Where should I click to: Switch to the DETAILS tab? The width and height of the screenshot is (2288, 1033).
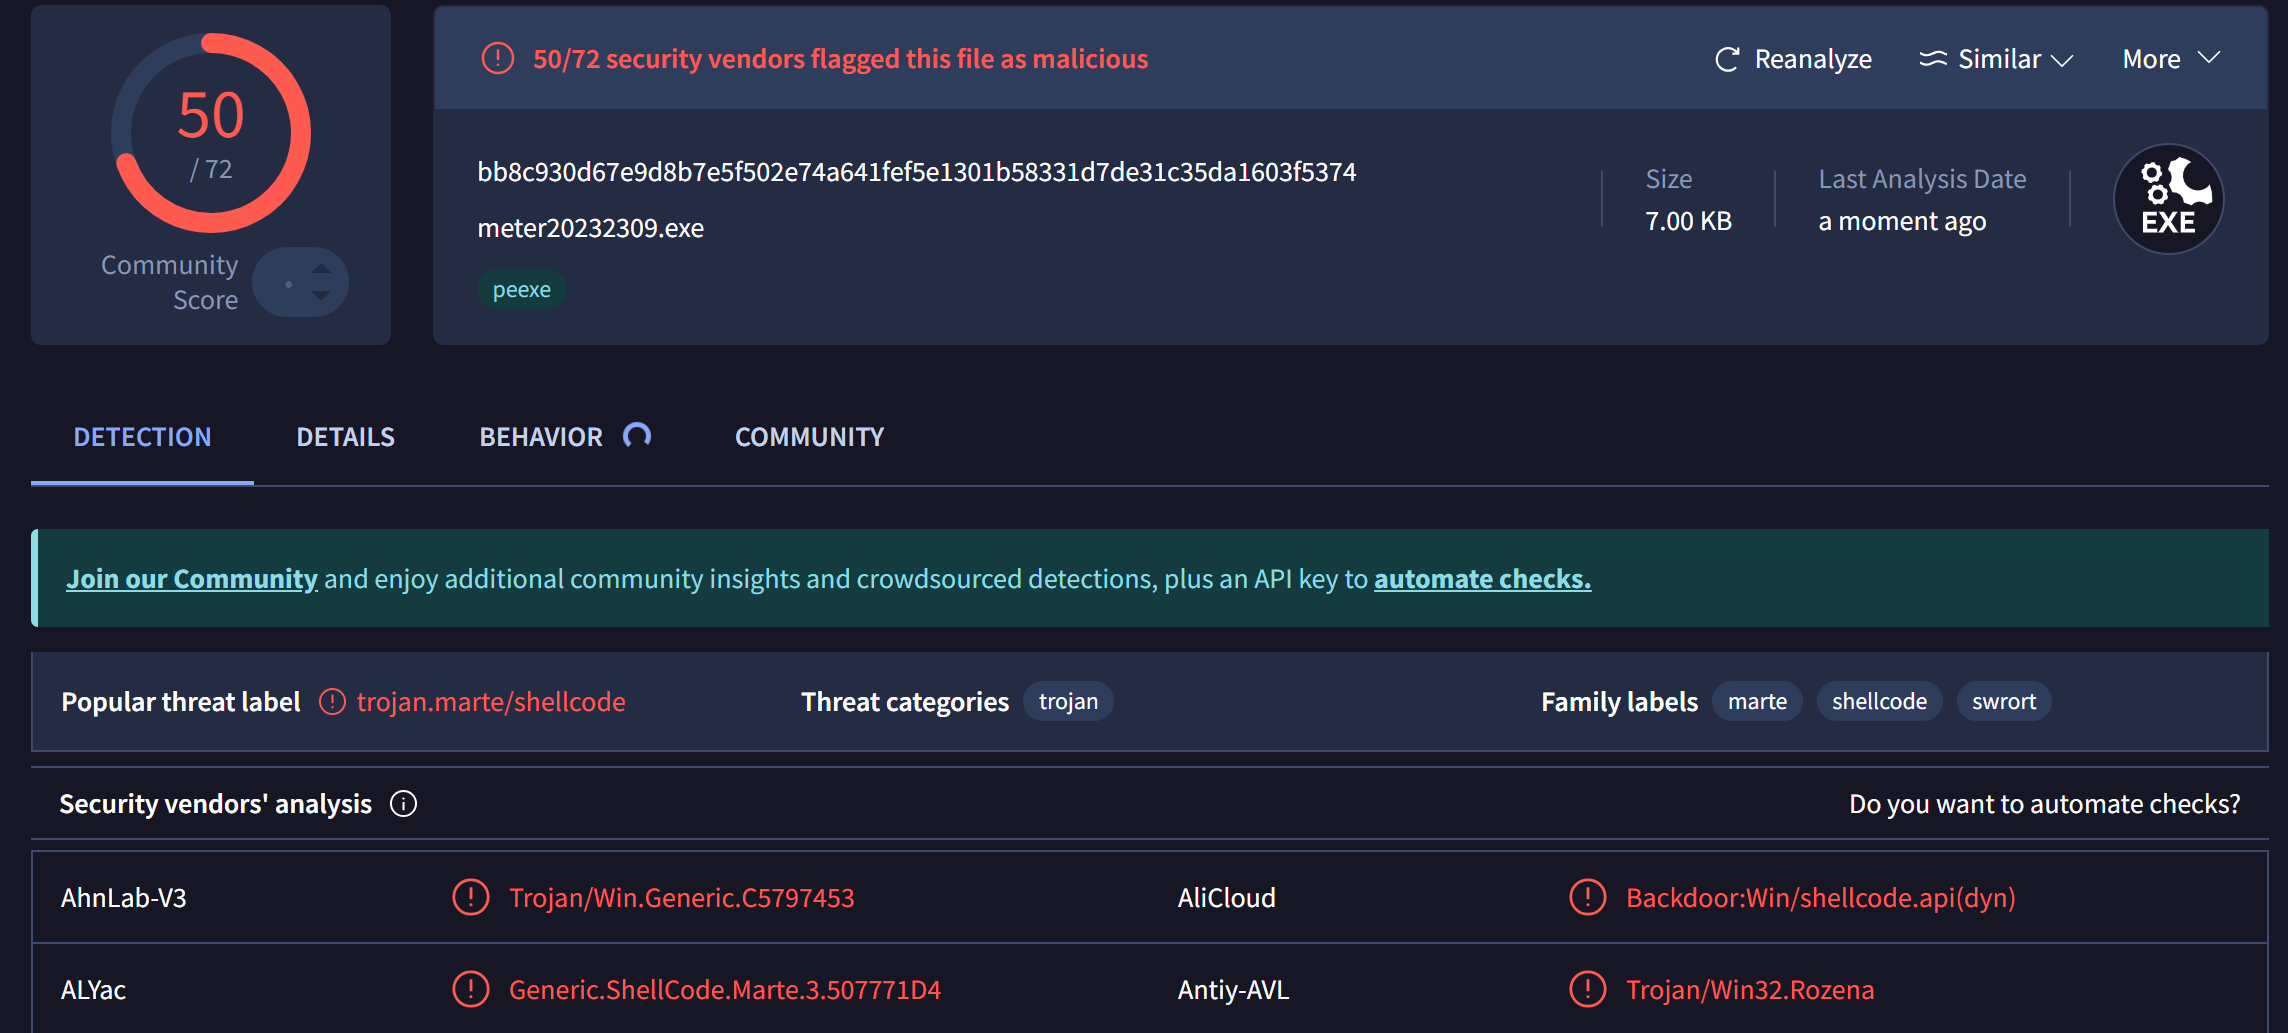coord(345,437)
